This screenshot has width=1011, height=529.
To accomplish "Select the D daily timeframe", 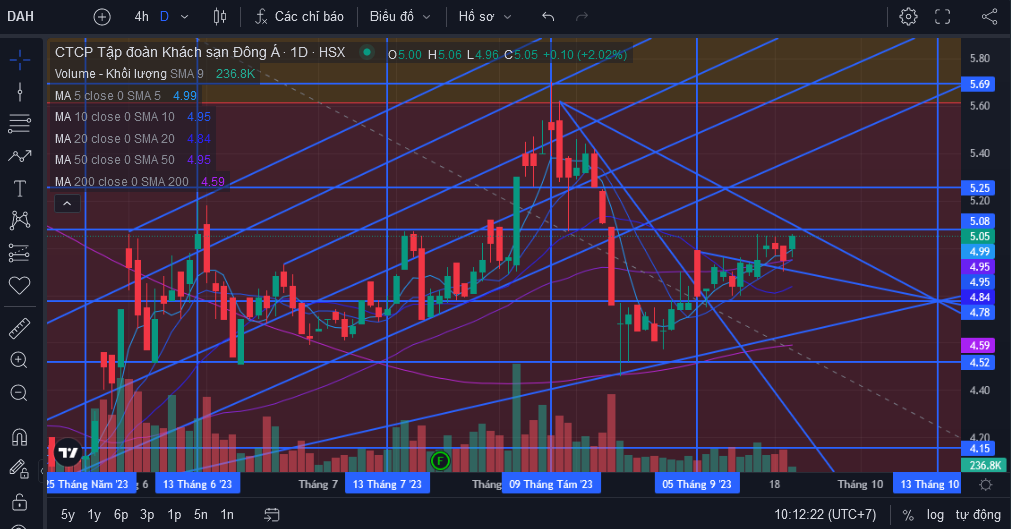I will coord(164,17).
